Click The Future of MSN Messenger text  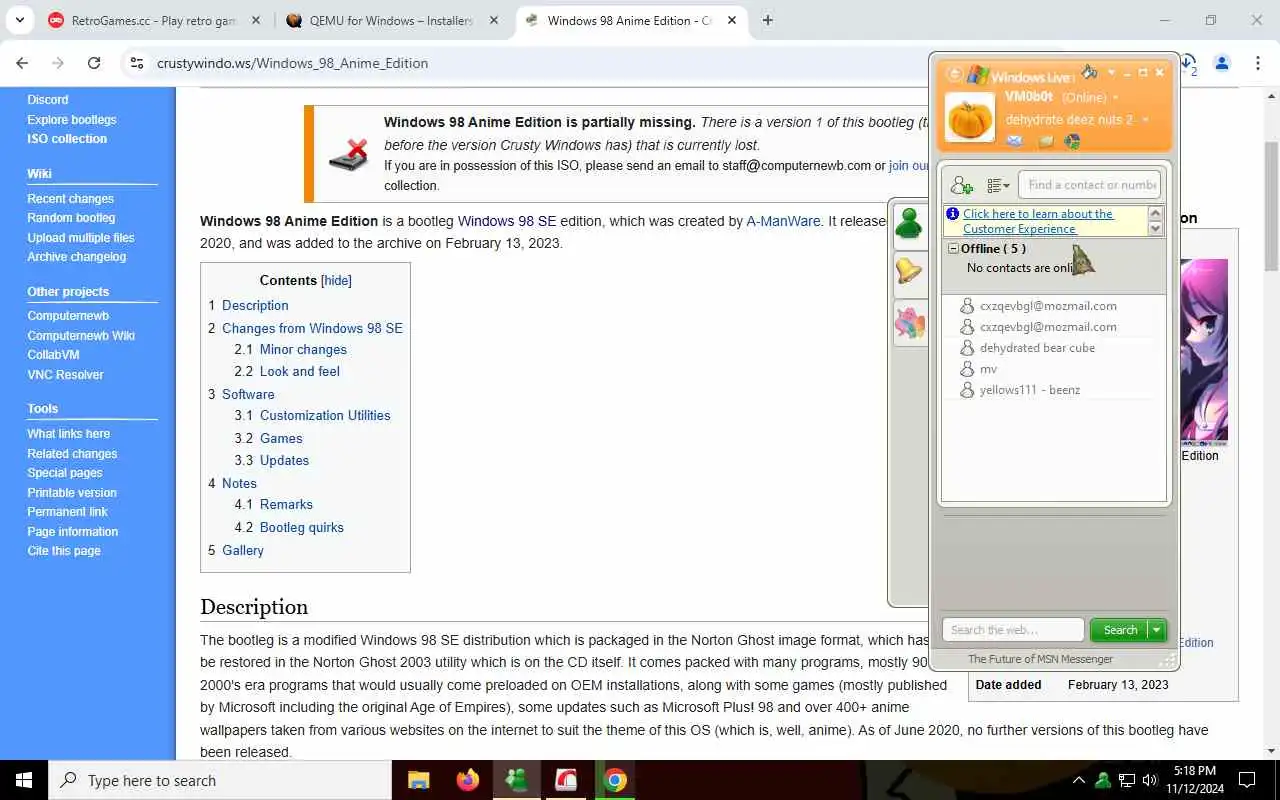pyautogui.click(x=1040, y=659)
